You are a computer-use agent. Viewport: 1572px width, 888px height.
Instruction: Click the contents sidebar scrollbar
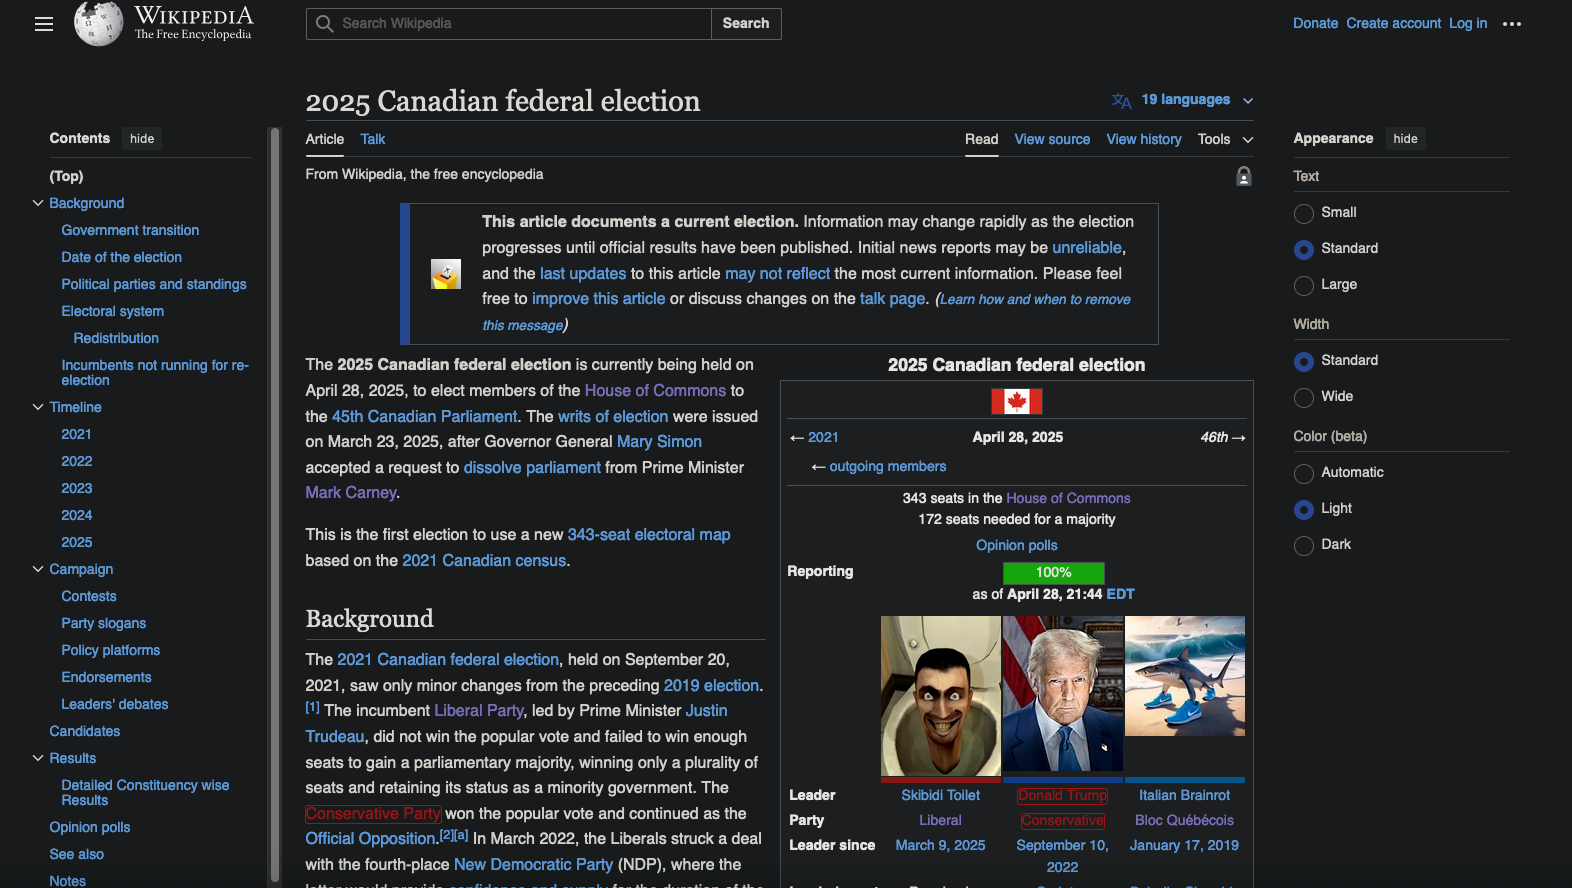click(x=274, y=504)
